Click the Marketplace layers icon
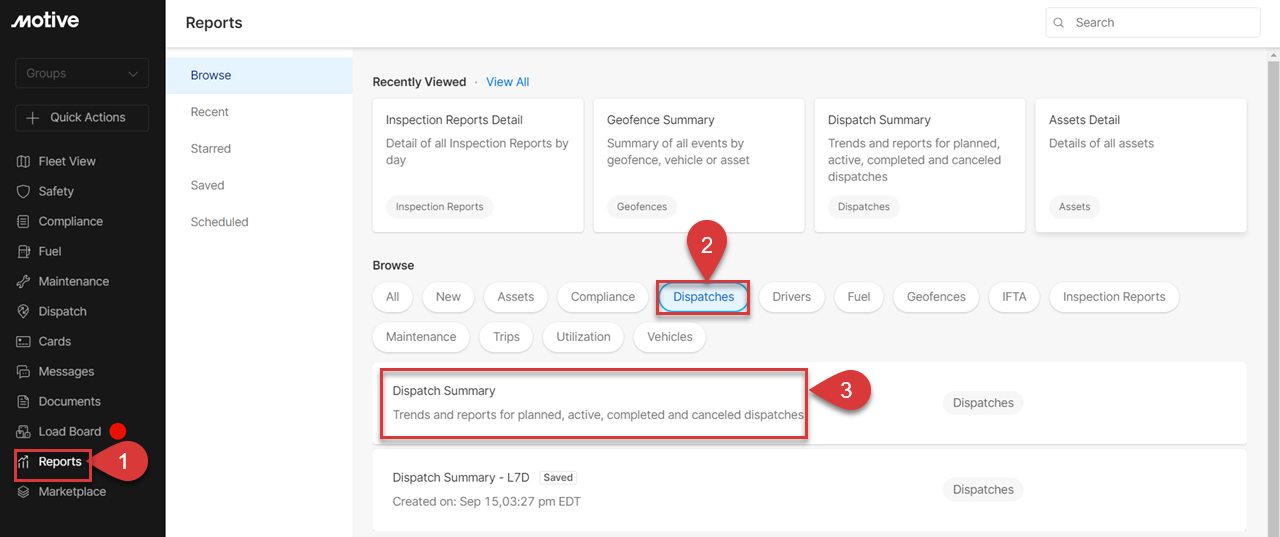The height and width of the screenshot is (537, 1280). (x=24, y=491)
